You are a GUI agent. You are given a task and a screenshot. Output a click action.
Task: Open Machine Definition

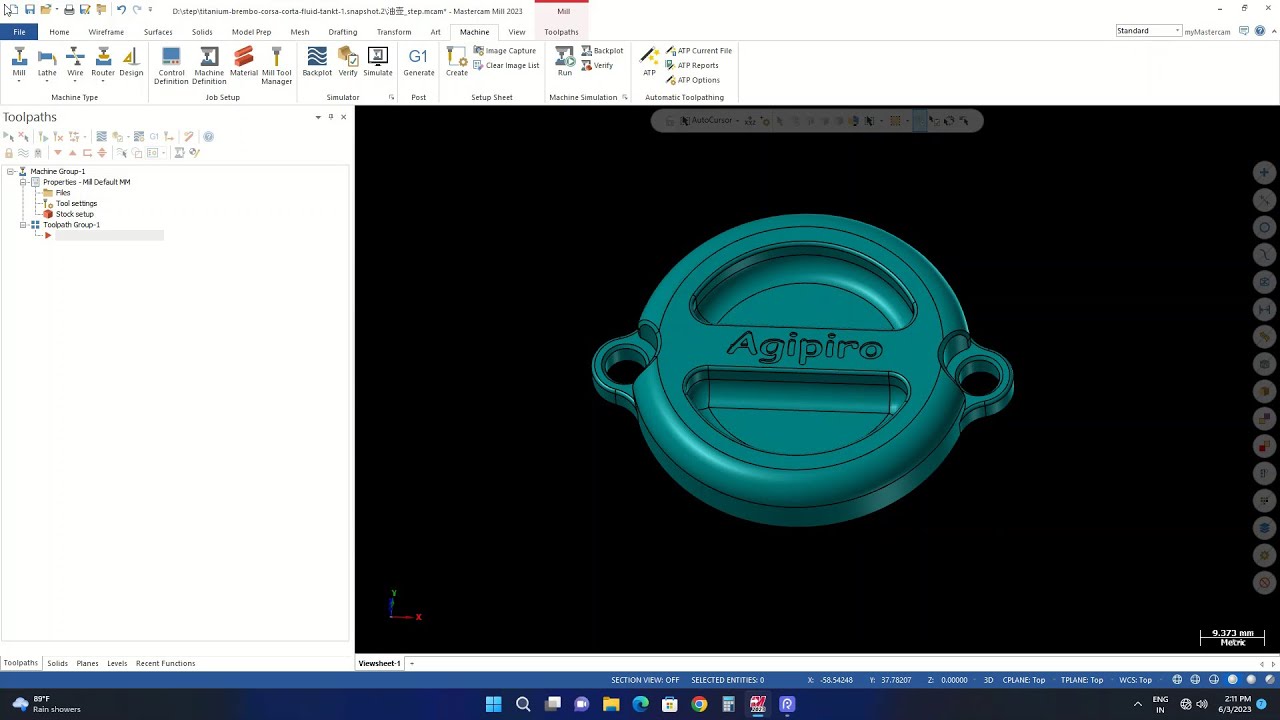209,66
